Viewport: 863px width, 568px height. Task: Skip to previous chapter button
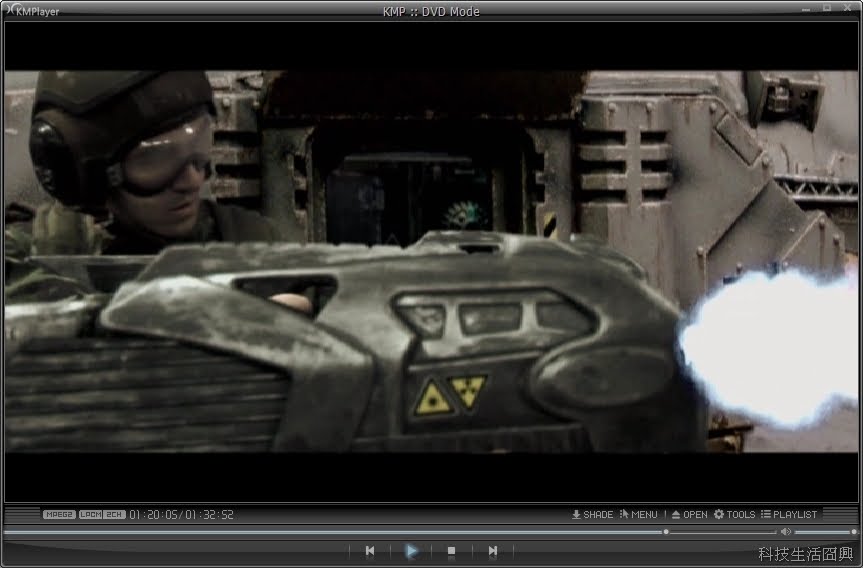point(370,551)
